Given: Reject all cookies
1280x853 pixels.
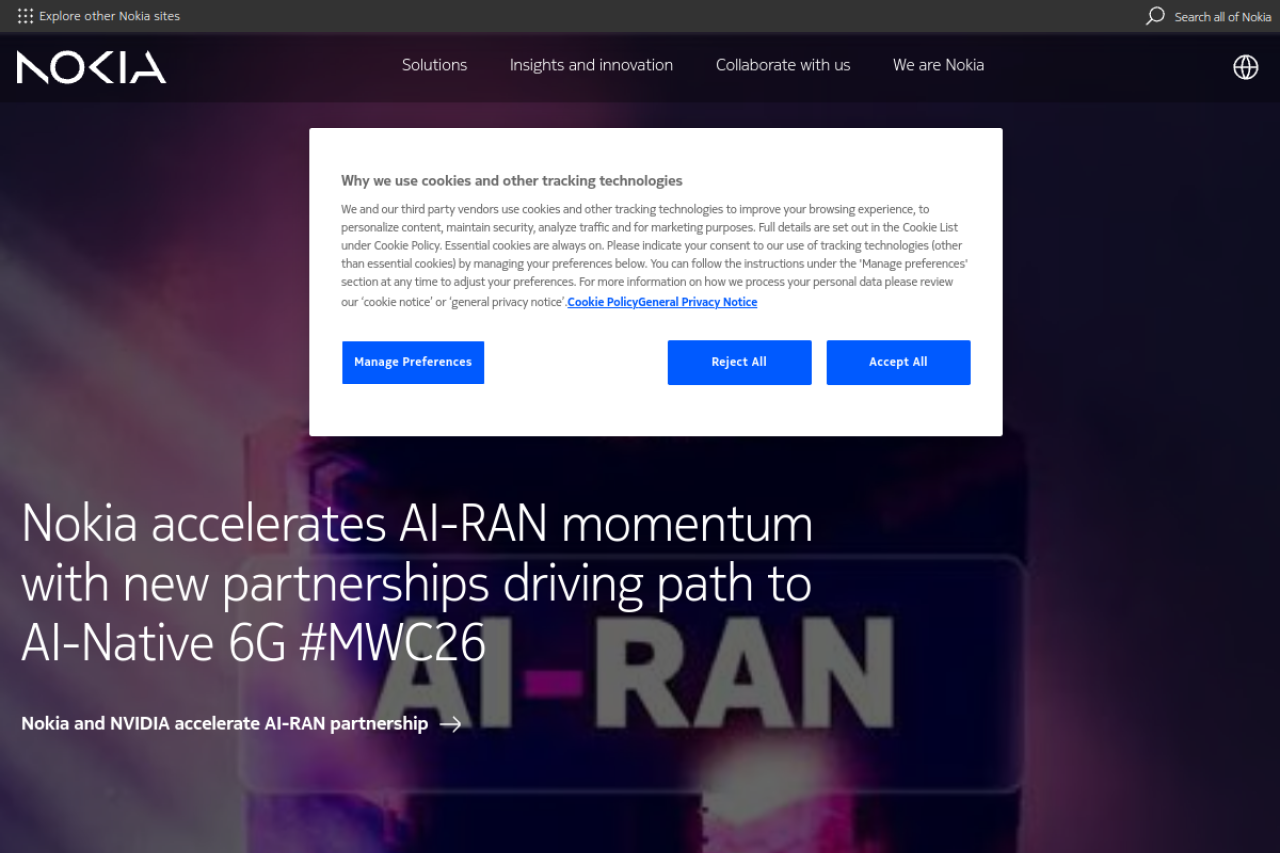Looking at the screenshot, I should point(739,362).
